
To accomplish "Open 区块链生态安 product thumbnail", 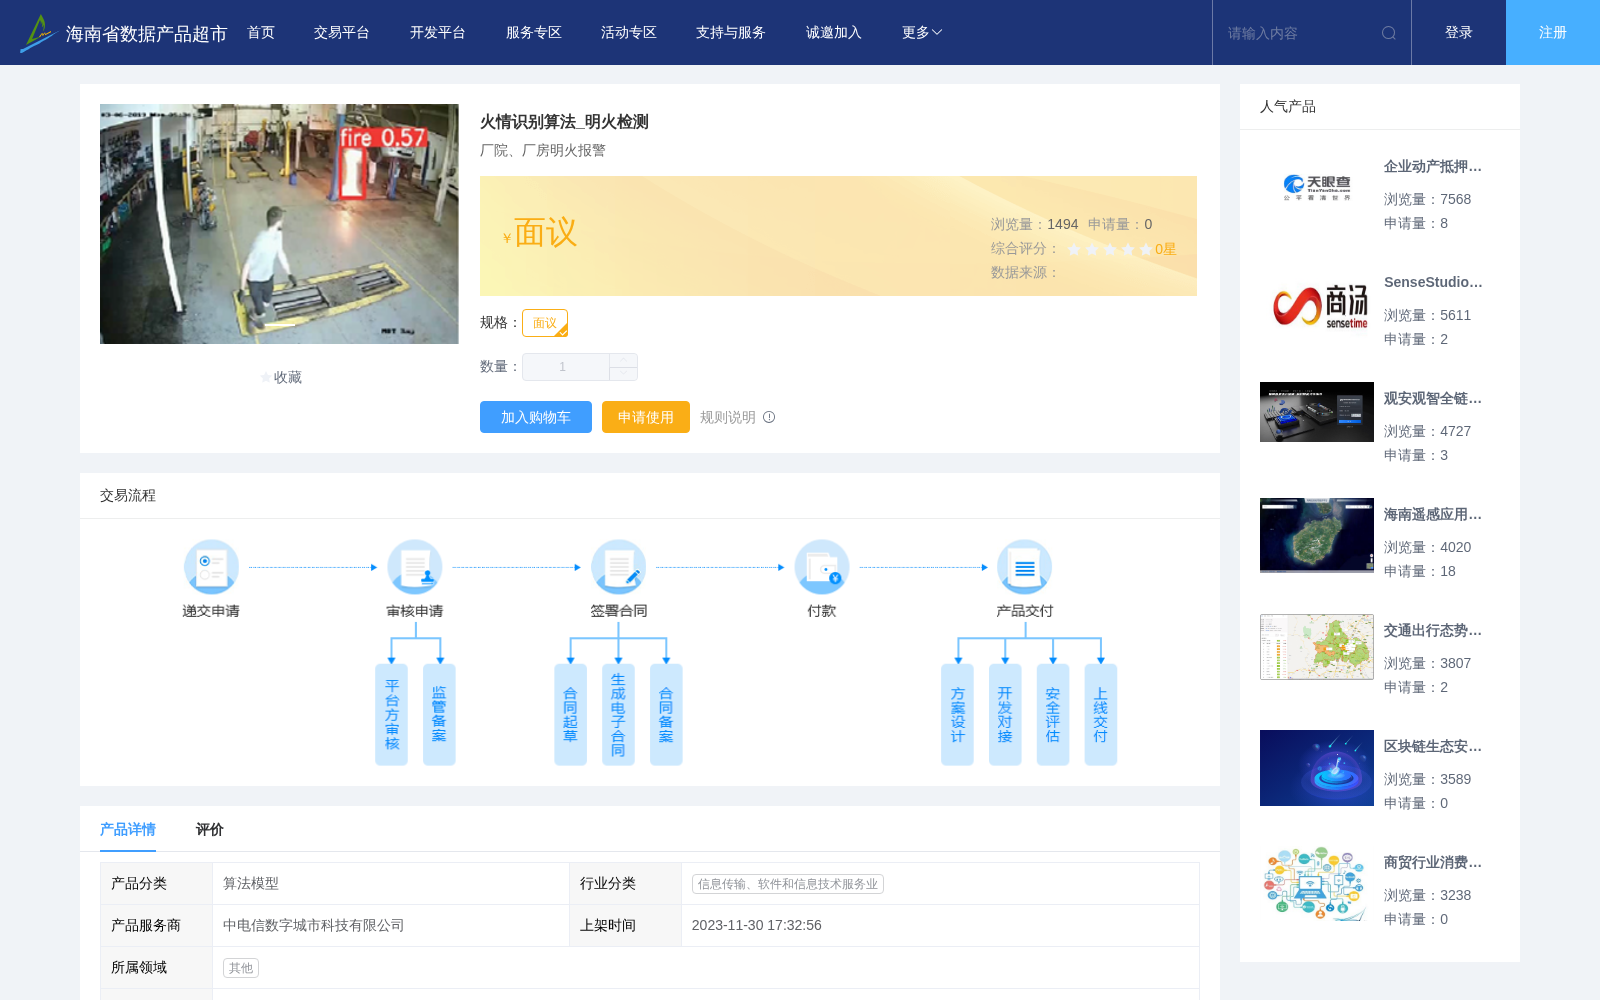I will click(1317, 768).
